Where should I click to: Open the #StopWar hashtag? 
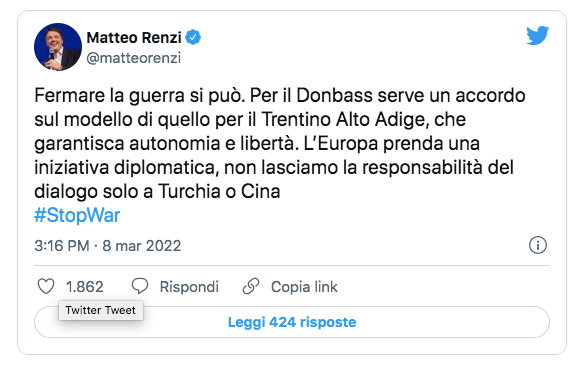[77, 215]
